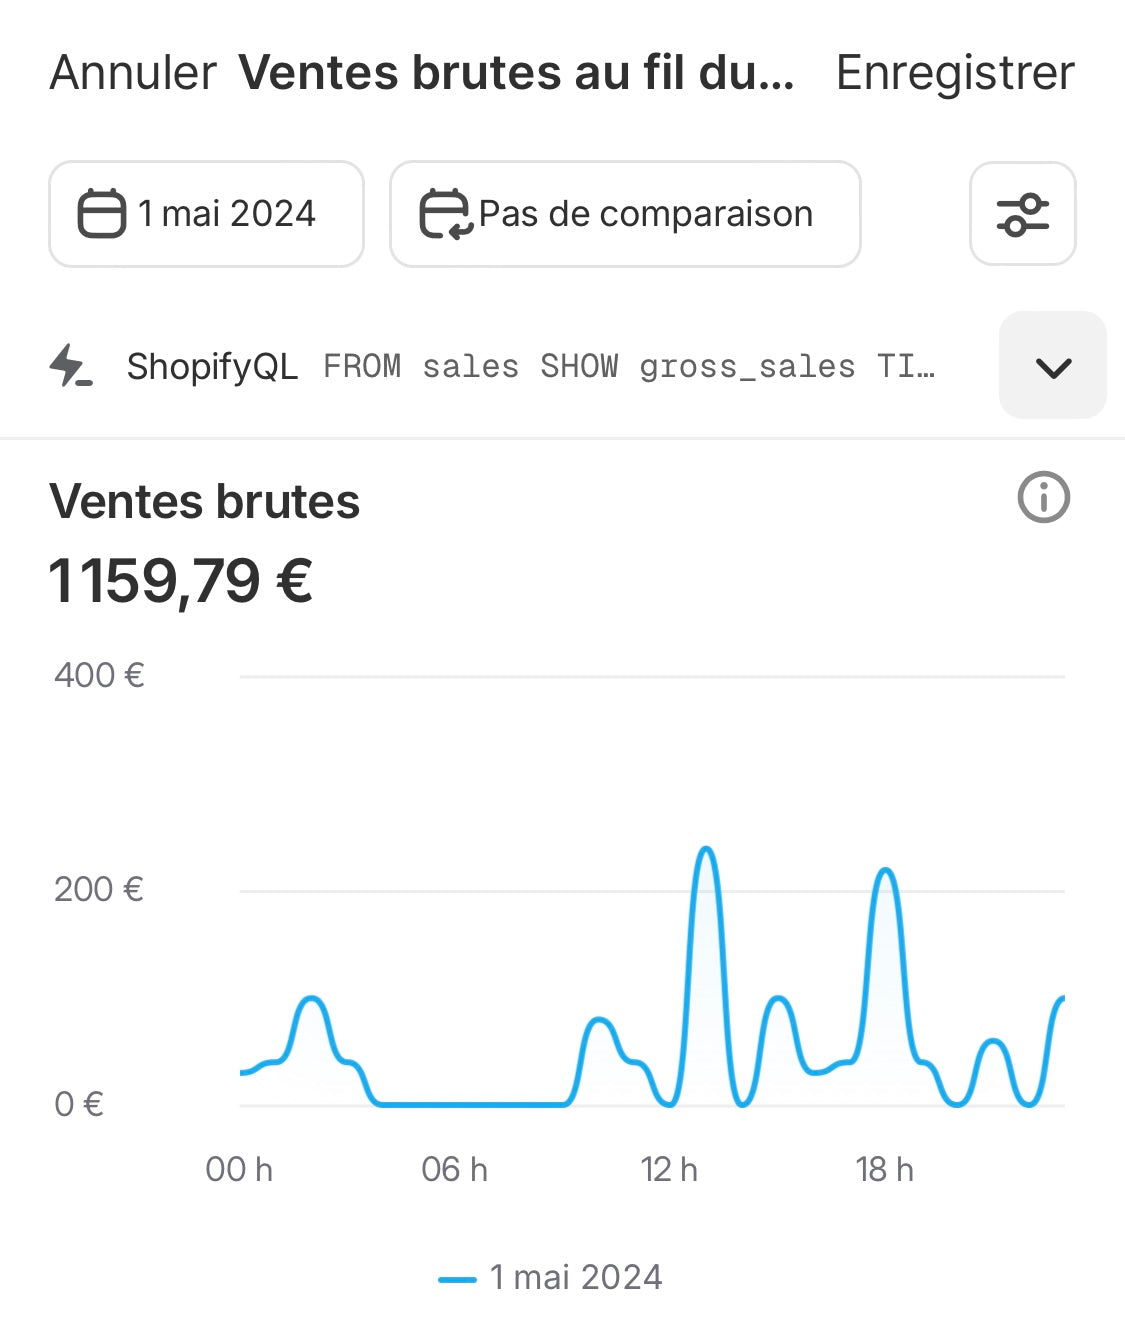This screenshot has width=1125, height=1324.
Task: Open the Pas de comparaison selector
Action: (x=625, y=214)
